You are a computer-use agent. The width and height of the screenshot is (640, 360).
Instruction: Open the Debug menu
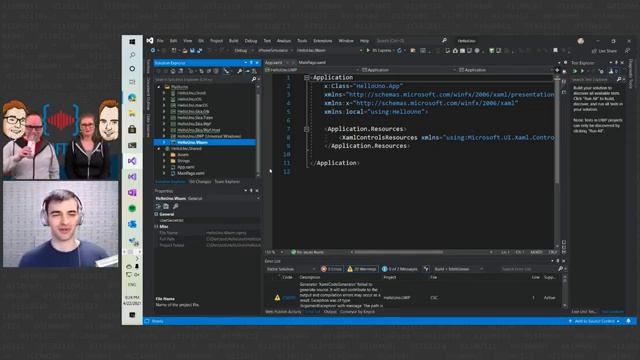[251, 41]
